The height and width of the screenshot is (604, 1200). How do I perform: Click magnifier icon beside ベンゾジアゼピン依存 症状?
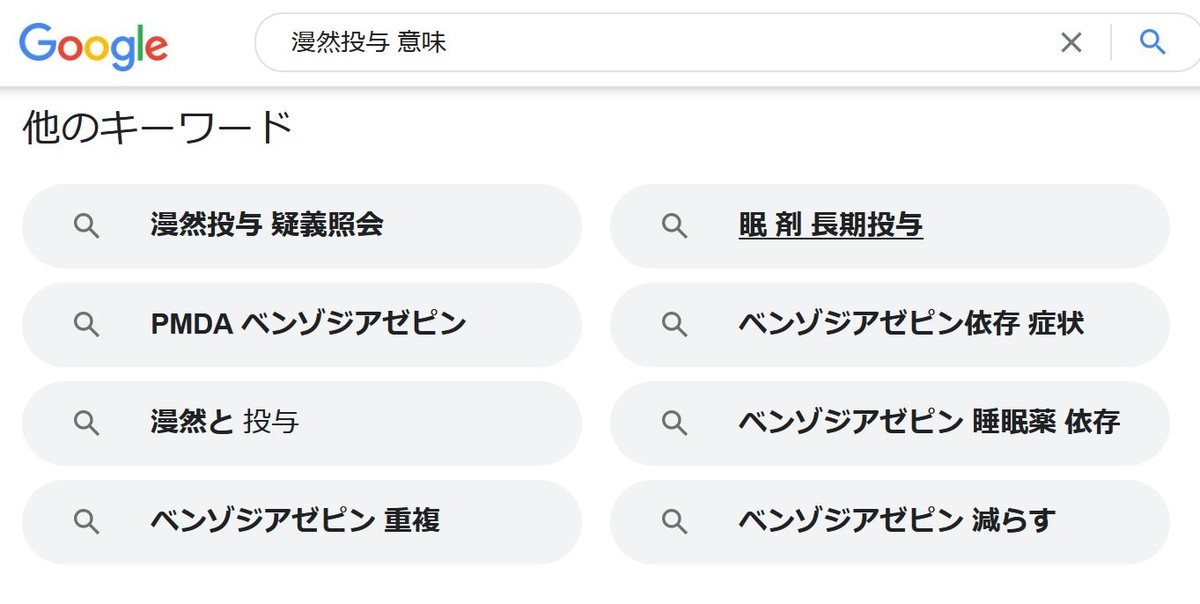point(675,324)
